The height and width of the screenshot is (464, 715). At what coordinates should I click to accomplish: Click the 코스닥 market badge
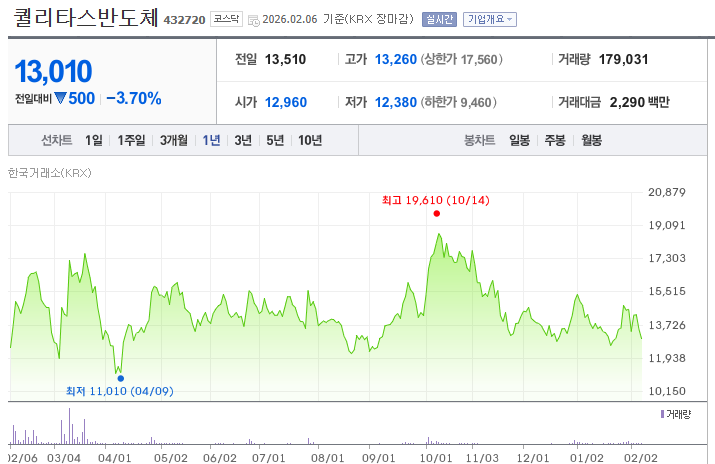(x=226, y=19)
